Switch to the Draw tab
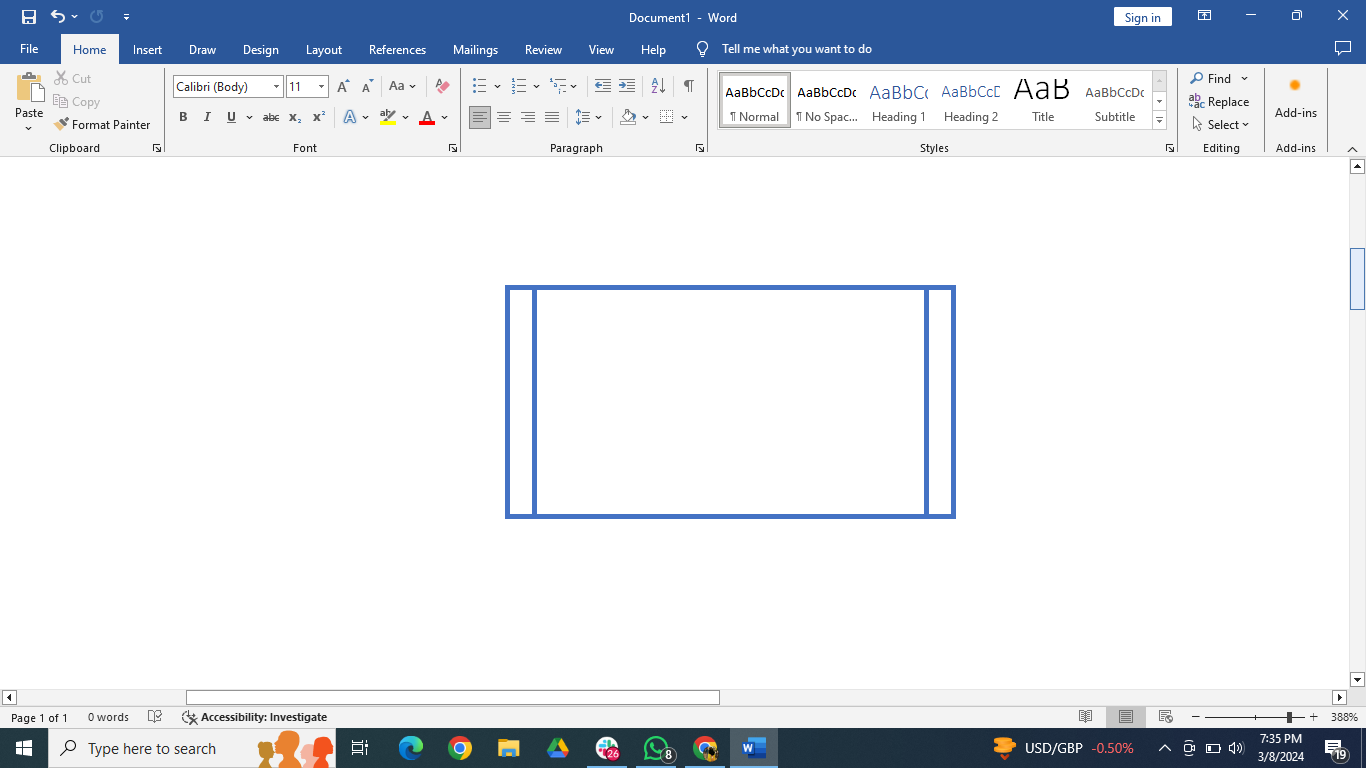The width and height of the screenshot is (1366, 768). click(202, 49)
